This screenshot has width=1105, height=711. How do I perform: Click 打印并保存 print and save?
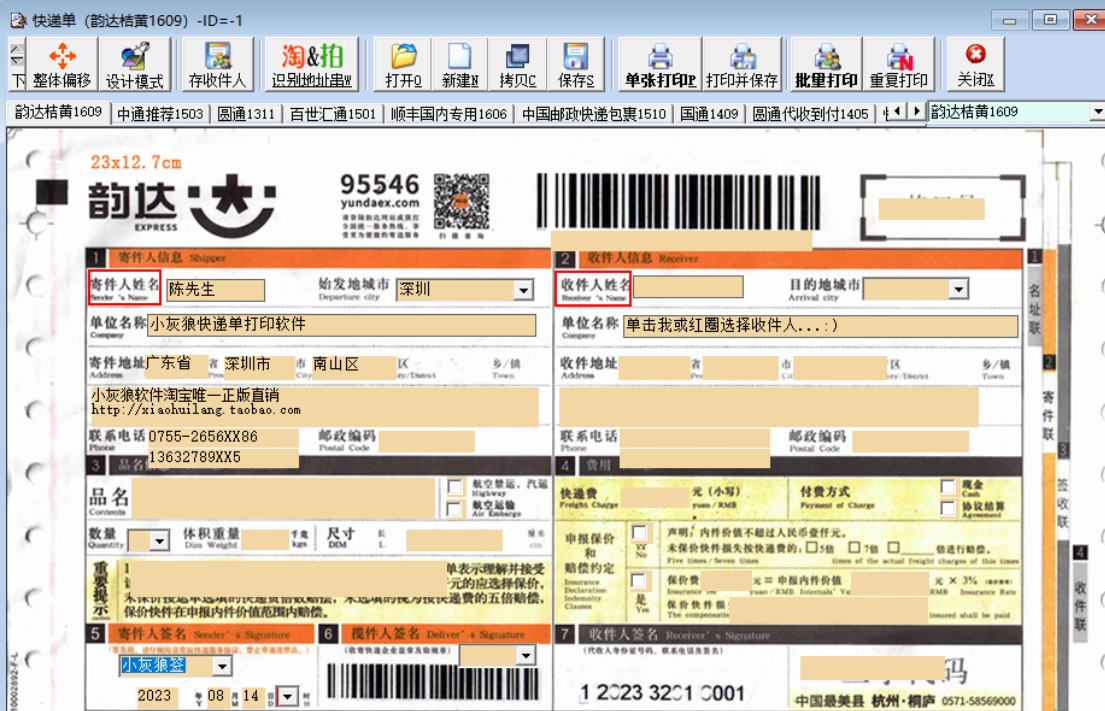(742, 65)
